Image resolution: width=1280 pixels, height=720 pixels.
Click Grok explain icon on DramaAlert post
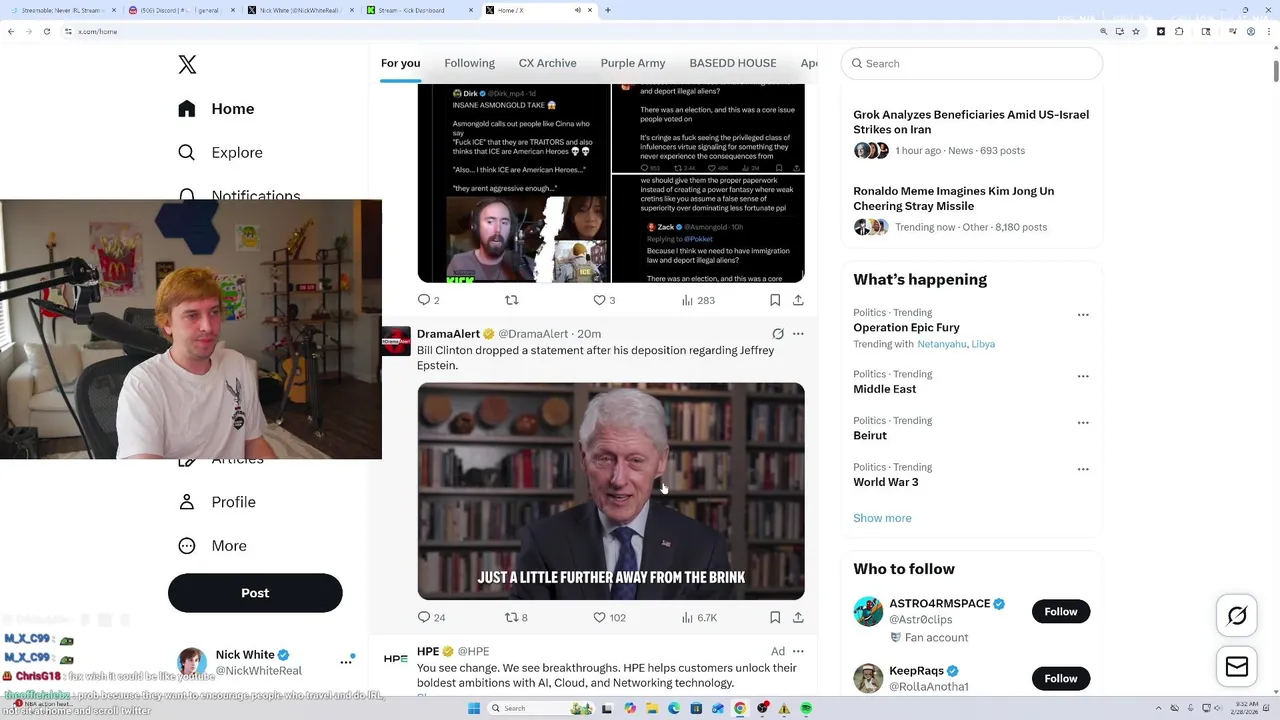coord(778,334)
